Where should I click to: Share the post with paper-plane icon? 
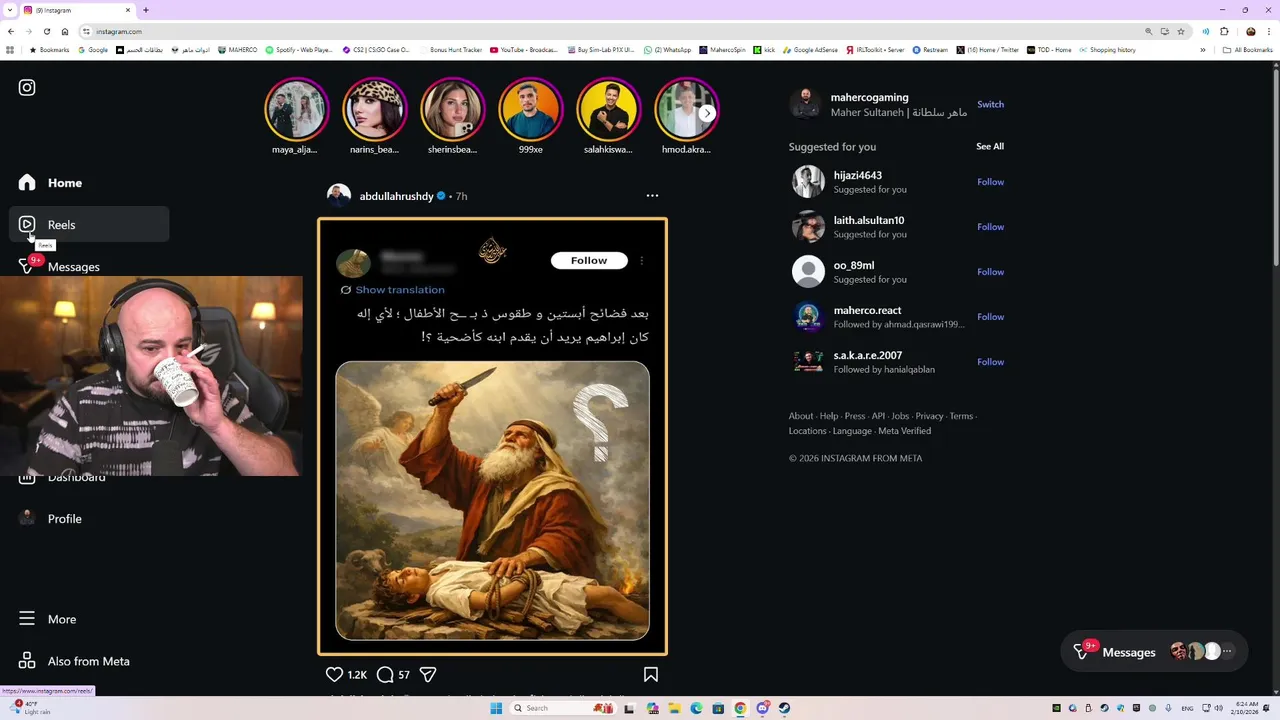428,675
